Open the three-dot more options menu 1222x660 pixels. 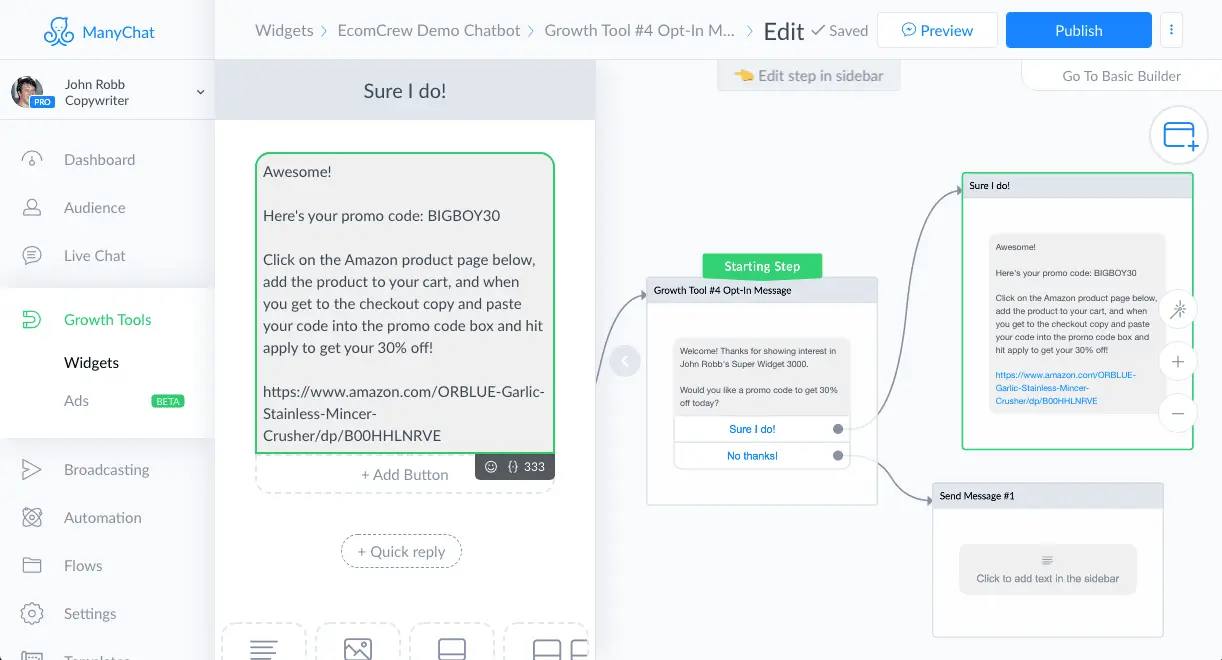click(x=1171, y=30)
